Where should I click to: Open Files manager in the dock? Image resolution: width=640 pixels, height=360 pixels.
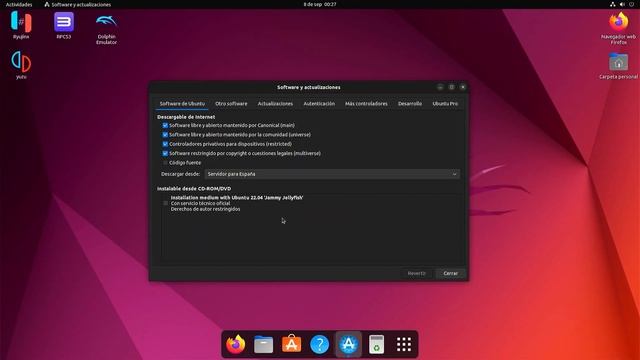tap(264, 344)
